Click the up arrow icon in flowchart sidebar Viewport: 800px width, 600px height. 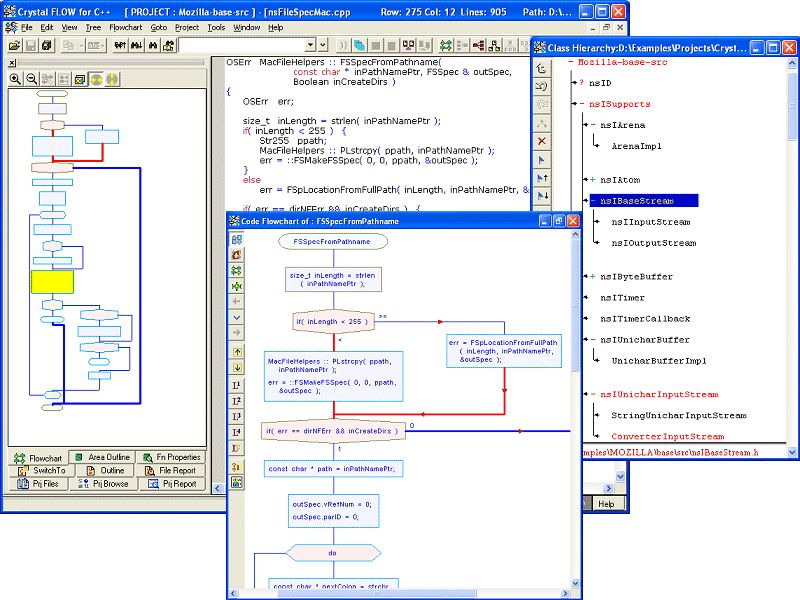click(237, 351)
